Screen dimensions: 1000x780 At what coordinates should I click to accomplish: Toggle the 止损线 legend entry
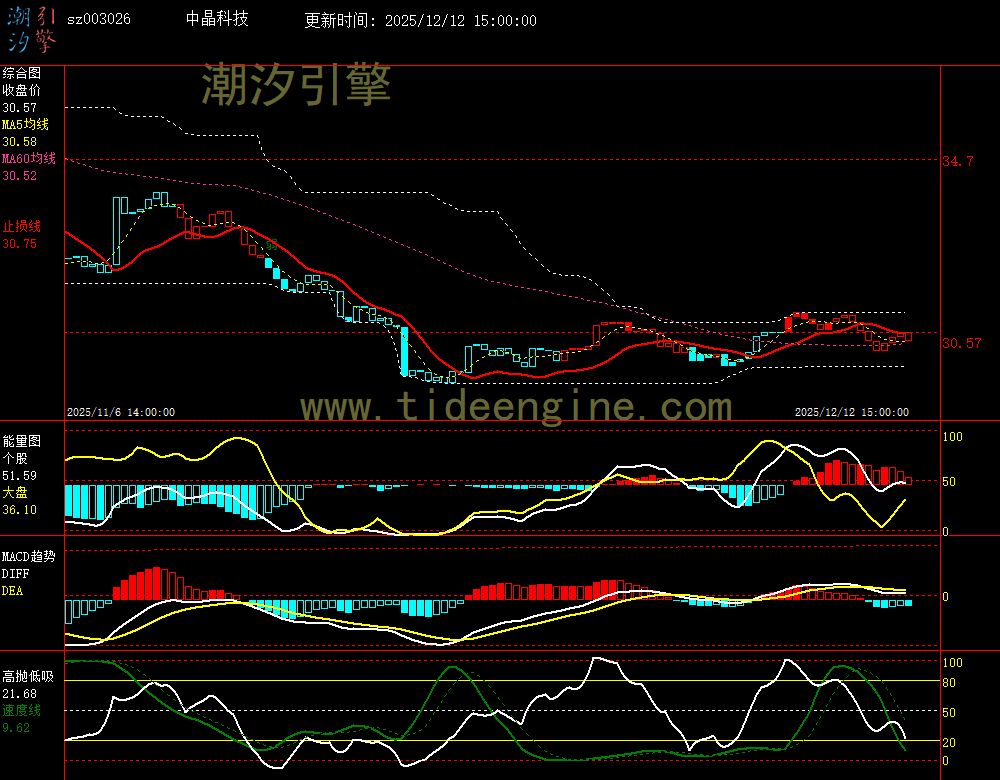point(21,226)
